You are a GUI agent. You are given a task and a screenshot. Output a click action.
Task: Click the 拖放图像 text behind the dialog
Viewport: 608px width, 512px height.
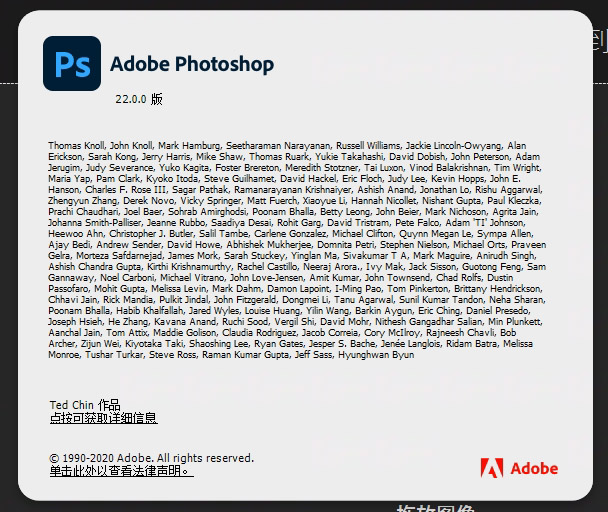[x=437, y=505]
